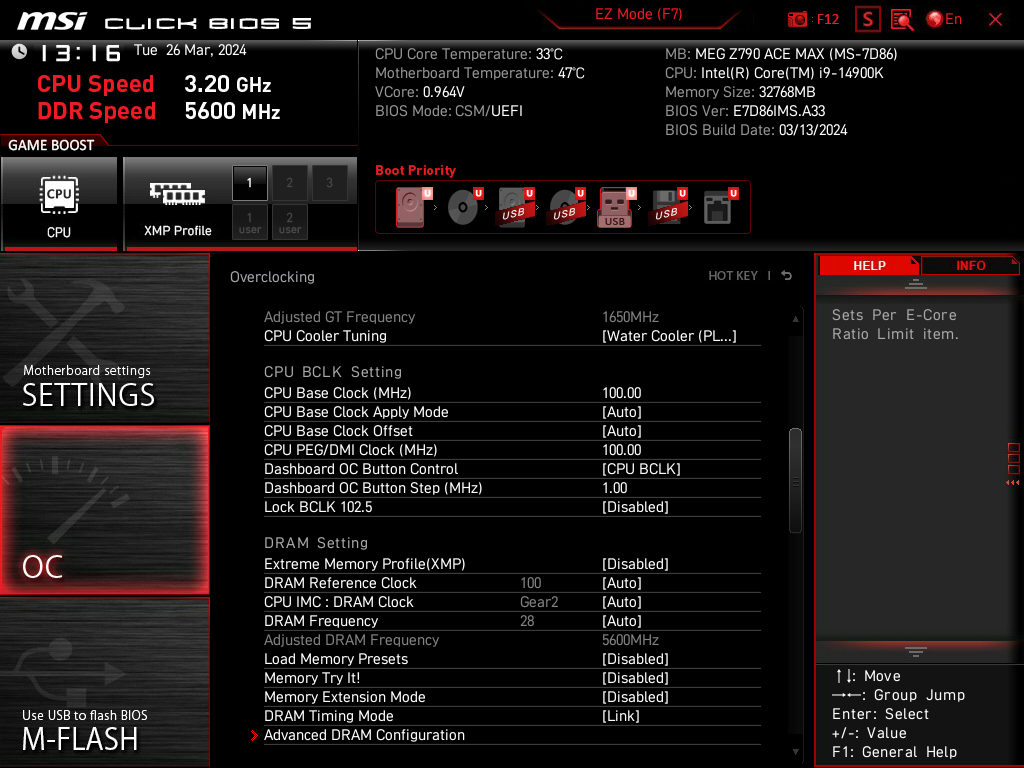Select XMP profile 3
This screenshot has width=1024, height=768.
coord(329,183)
